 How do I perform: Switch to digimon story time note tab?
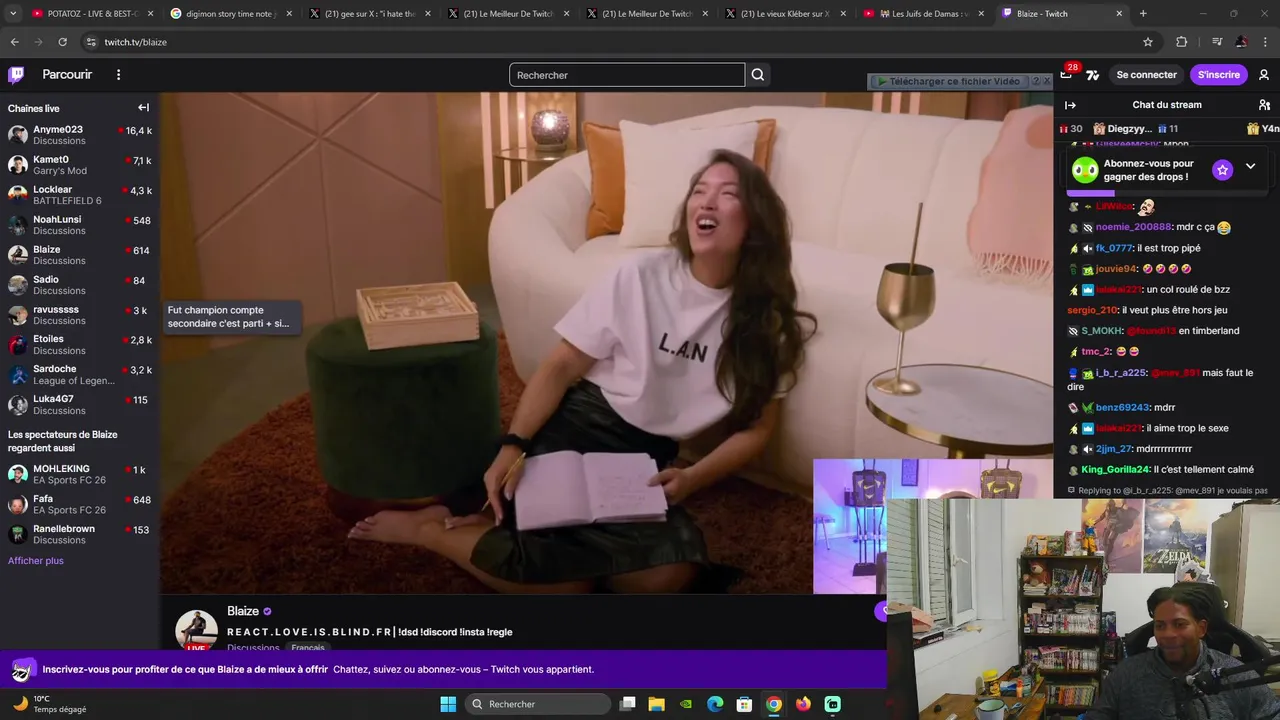pos(231,14)
